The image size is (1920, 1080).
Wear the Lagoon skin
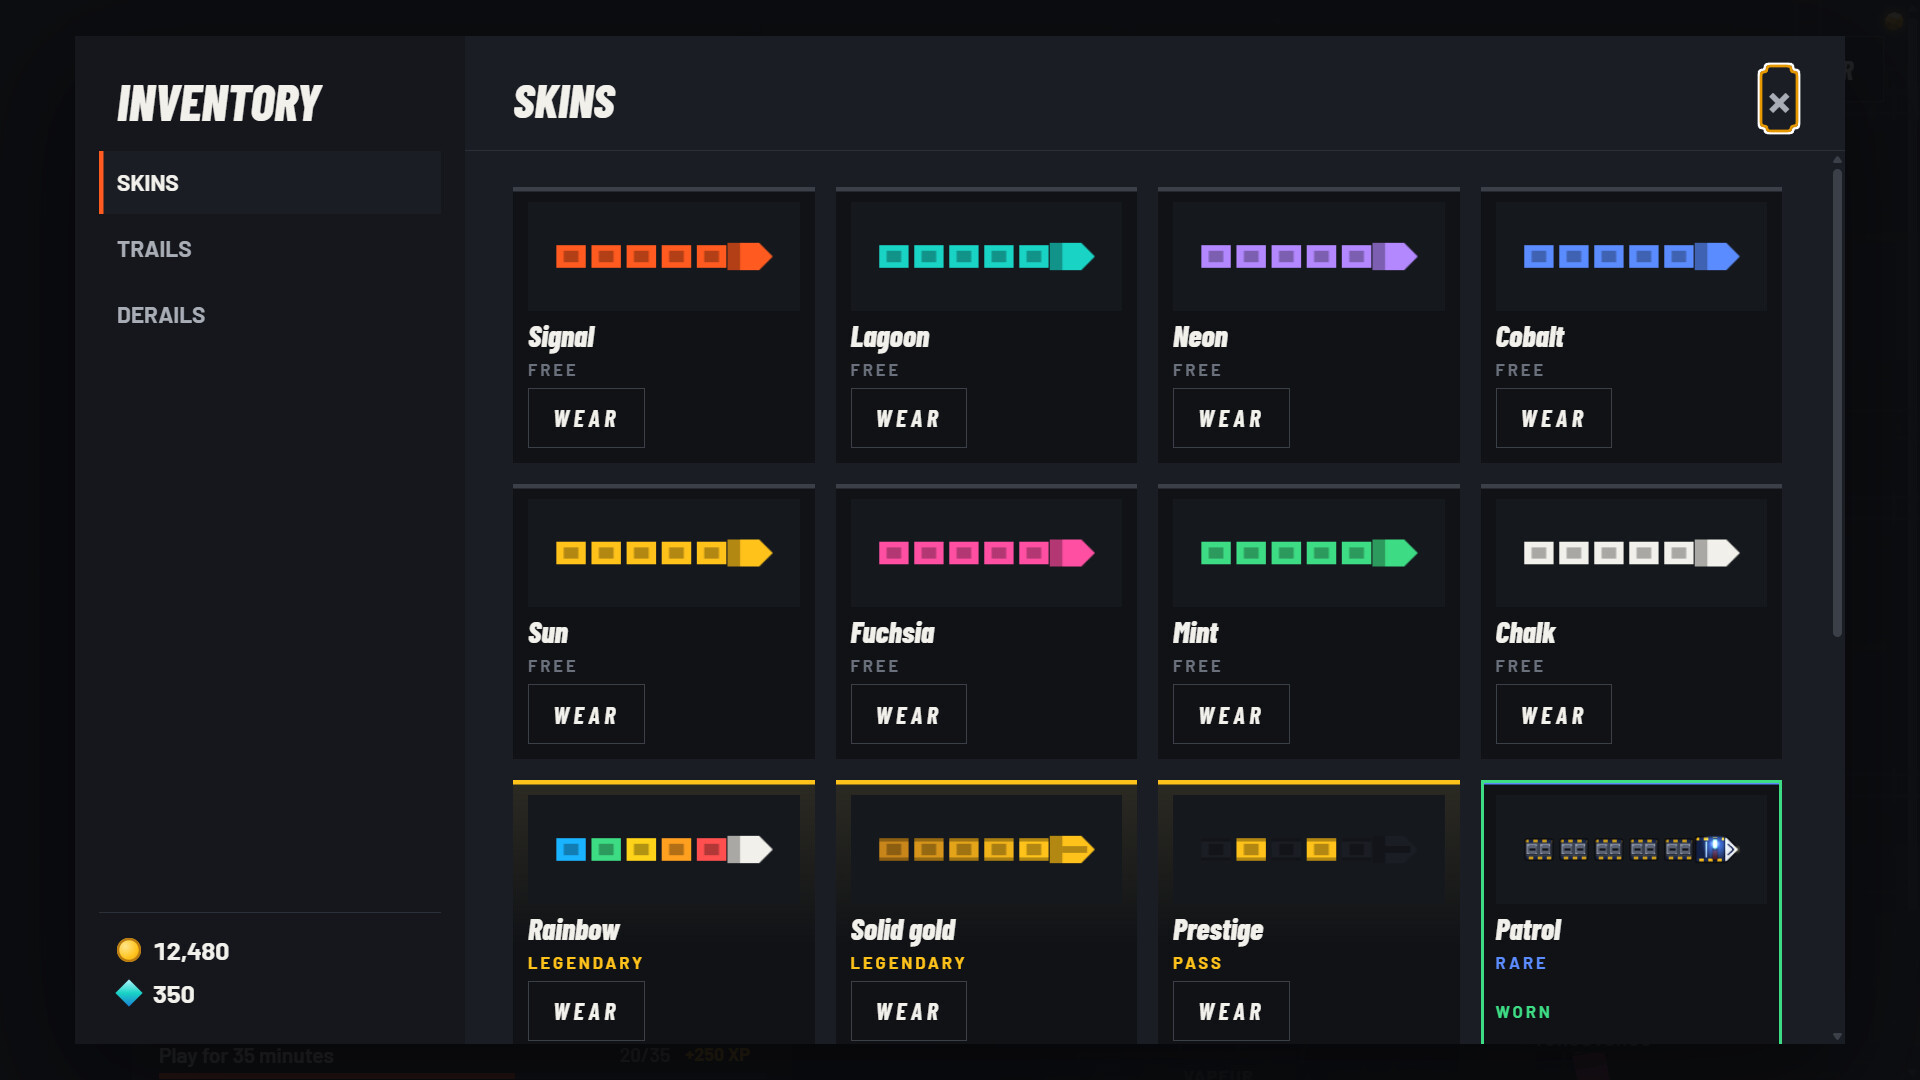[908, 418]
